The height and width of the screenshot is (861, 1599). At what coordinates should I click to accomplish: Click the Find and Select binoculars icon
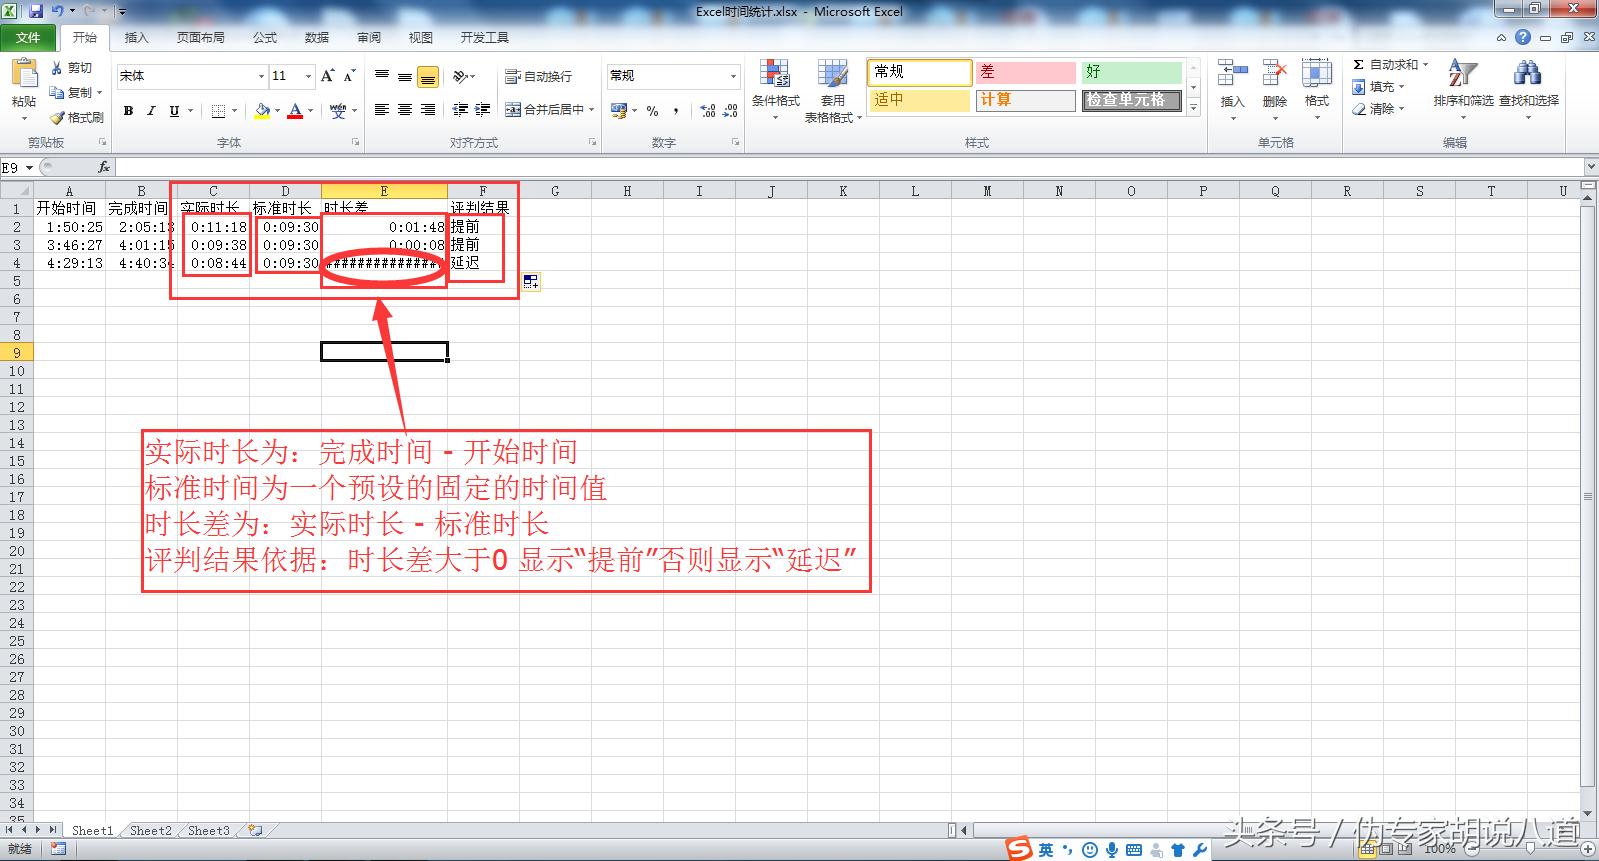[x=1527, y=76]
